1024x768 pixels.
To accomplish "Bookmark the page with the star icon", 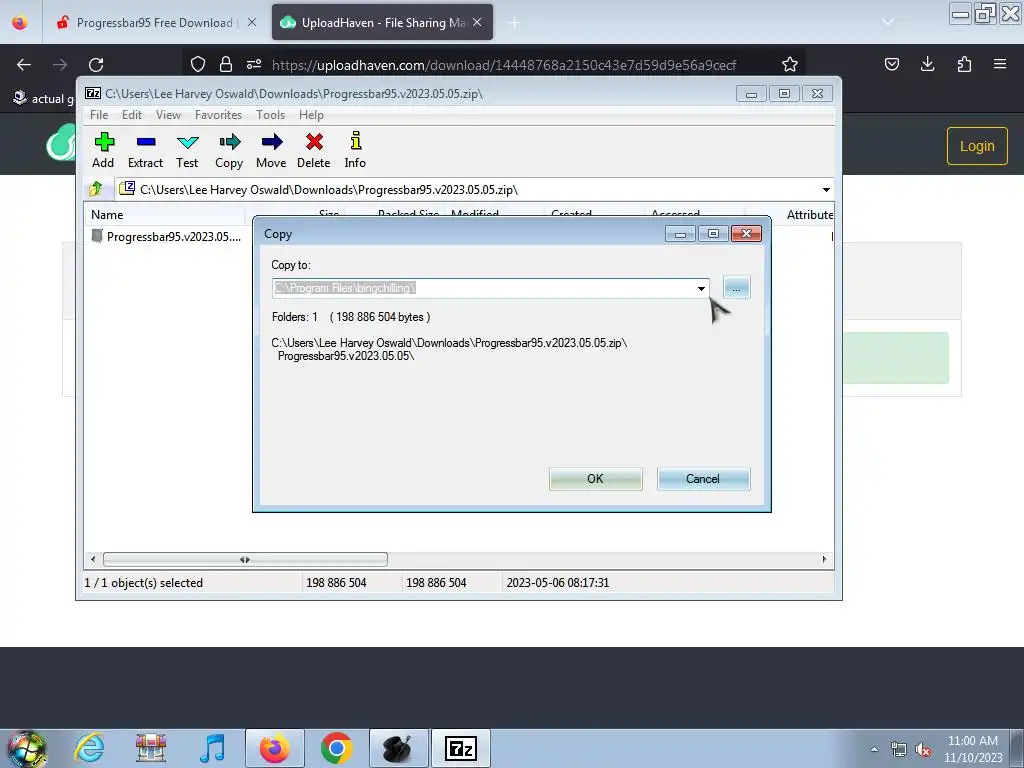I will [x=790, y=64].
